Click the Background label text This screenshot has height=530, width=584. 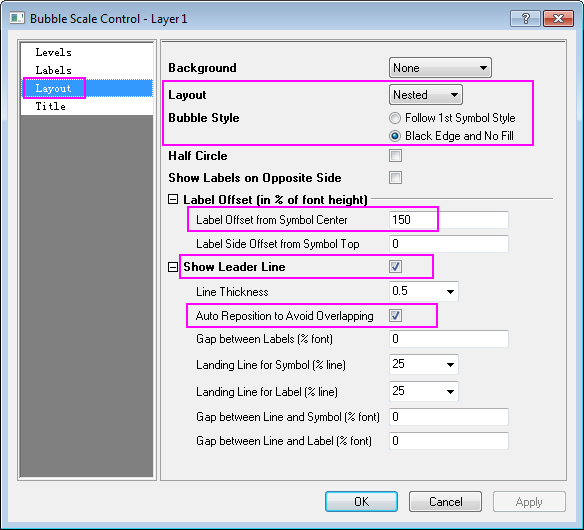click(x=202, y=68)
